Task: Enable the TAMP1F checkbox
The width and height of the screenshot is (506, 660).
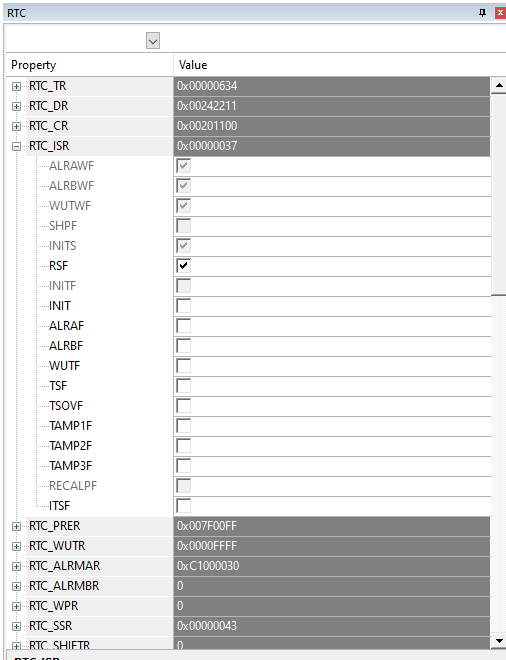Action: 184,426
